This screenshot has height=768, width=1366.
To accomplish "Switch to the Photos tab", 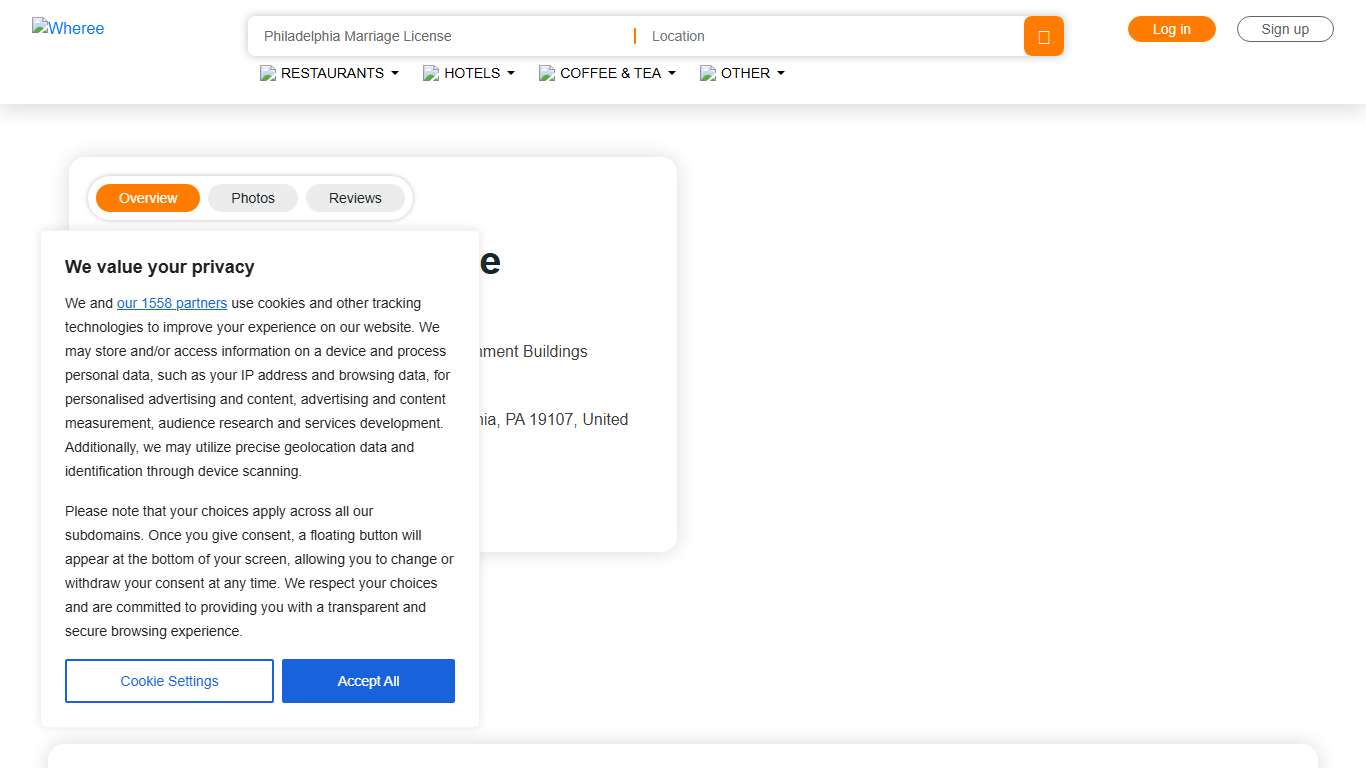I will click(x=253, y=198).
